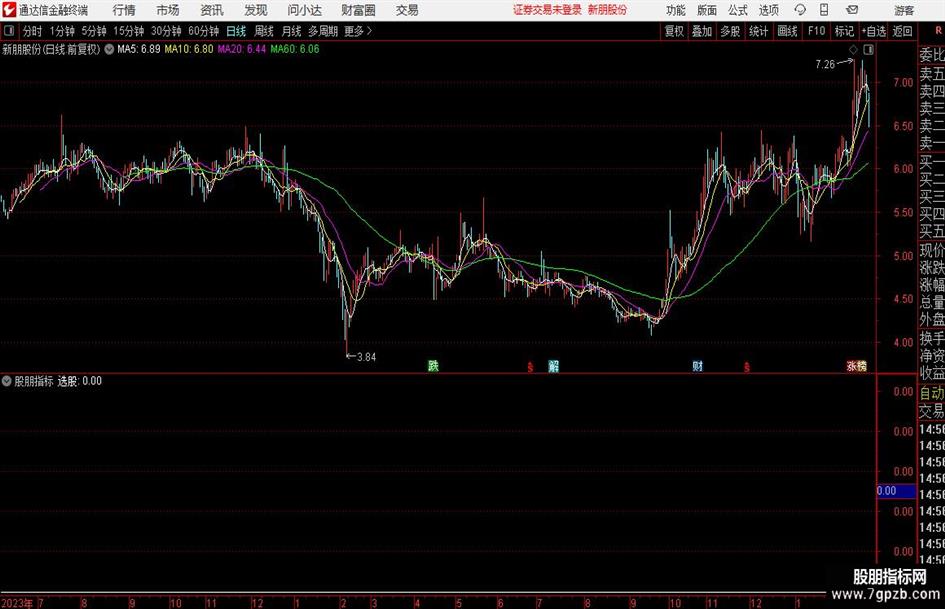The height and width of the screenshot is (609, 945).
Task: Open the 选项 menu
Action: tap(768, 10)
